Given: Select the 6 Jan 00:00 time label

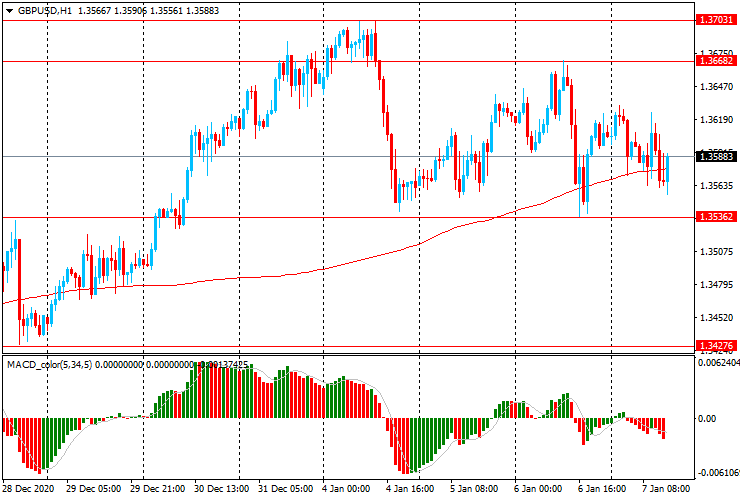Looking at the screenshot, I should (538, 488).
